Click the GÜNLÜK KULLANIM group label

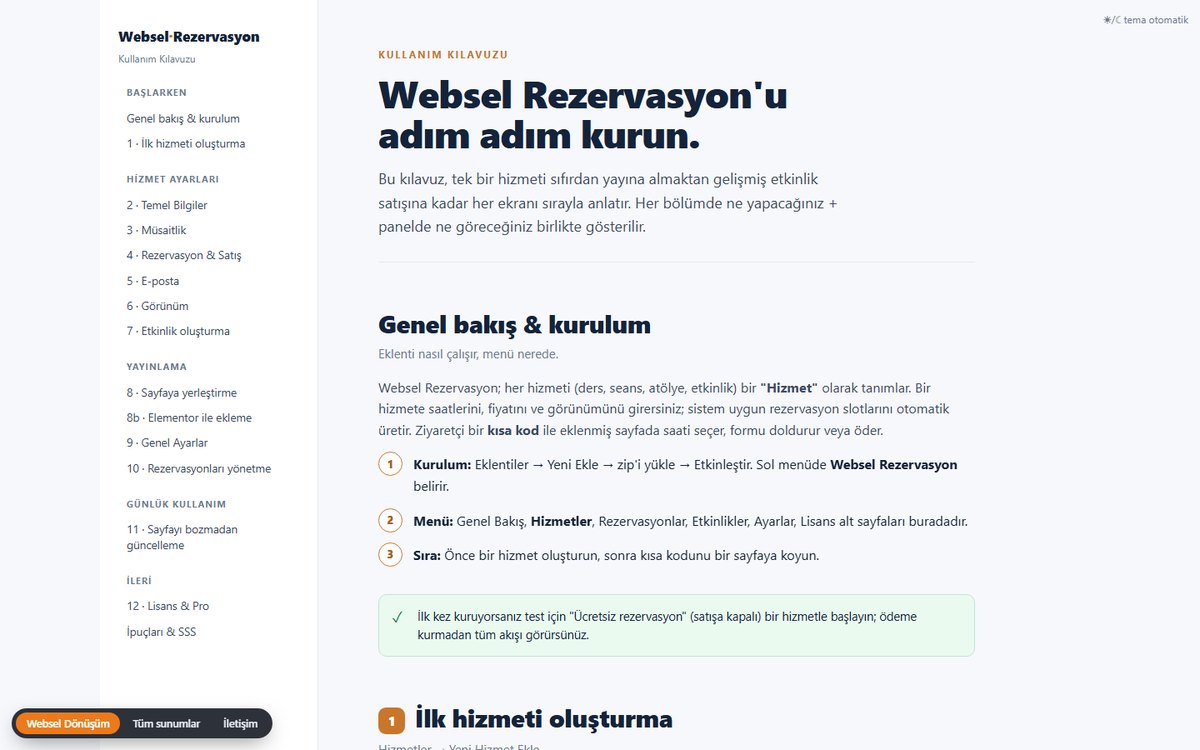tap(176, 504)
